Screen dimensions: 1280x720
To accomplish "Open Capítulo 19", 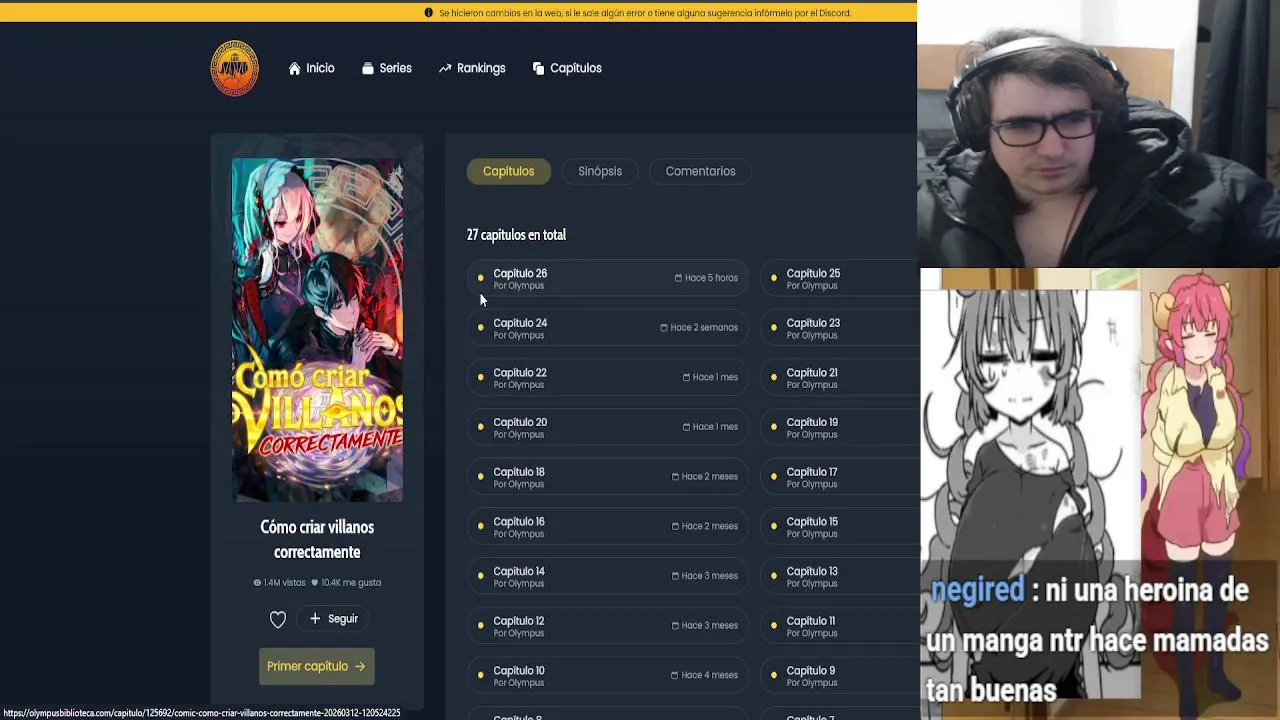I will click(x=840, y=427).
